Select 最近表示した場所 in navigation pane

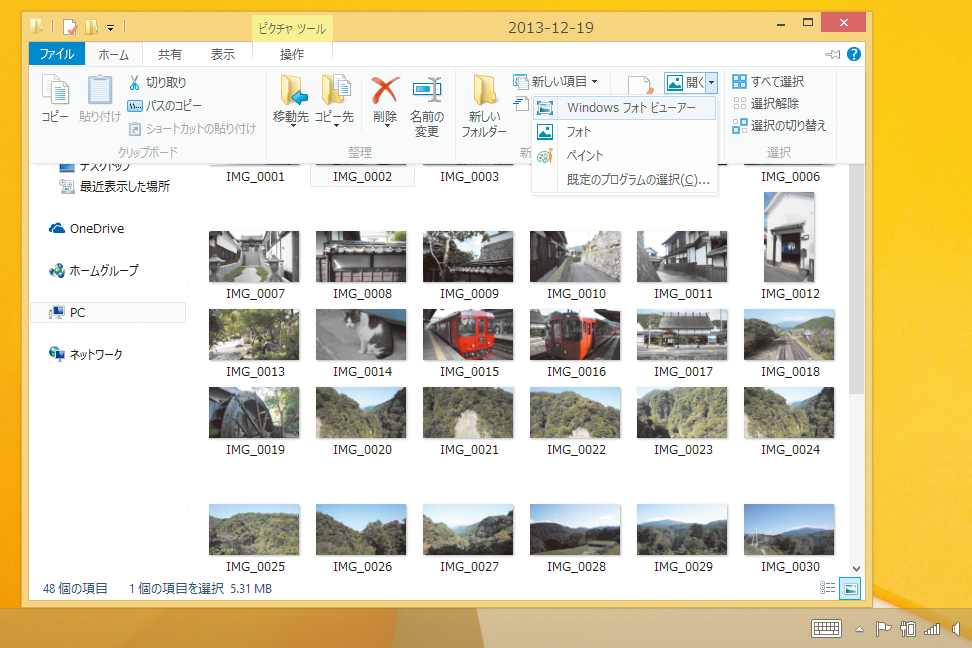coord(115,187)
